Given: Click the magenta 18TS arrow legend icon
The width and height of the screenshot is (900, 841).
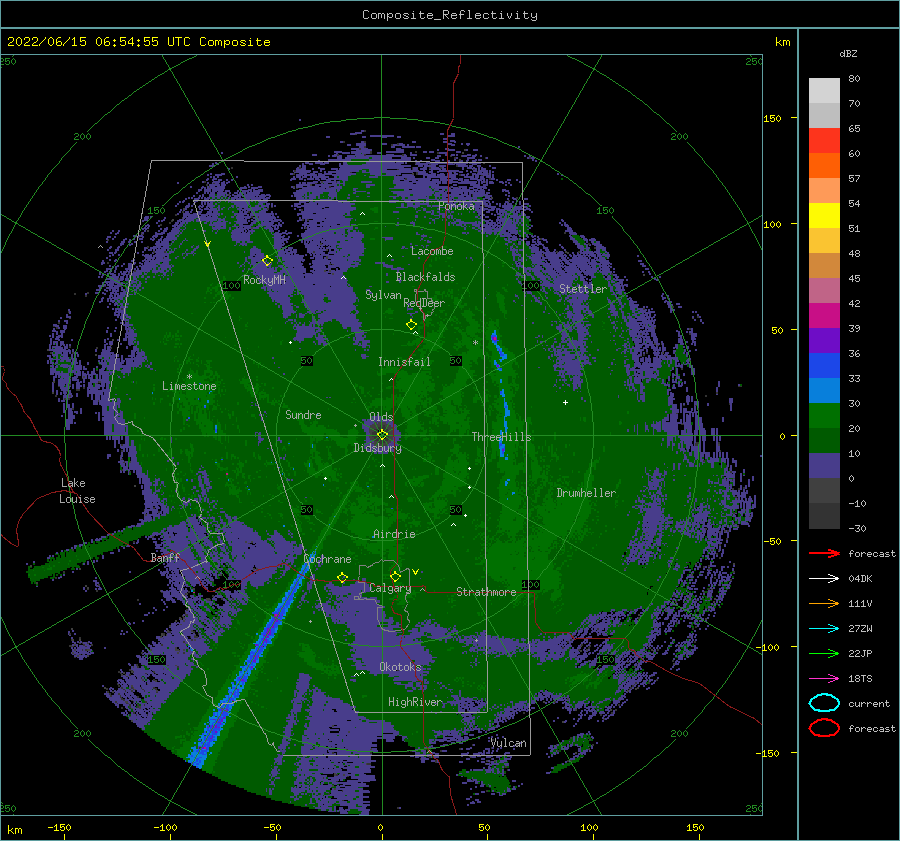Looking at the screenshot, I should pos(824,679).
